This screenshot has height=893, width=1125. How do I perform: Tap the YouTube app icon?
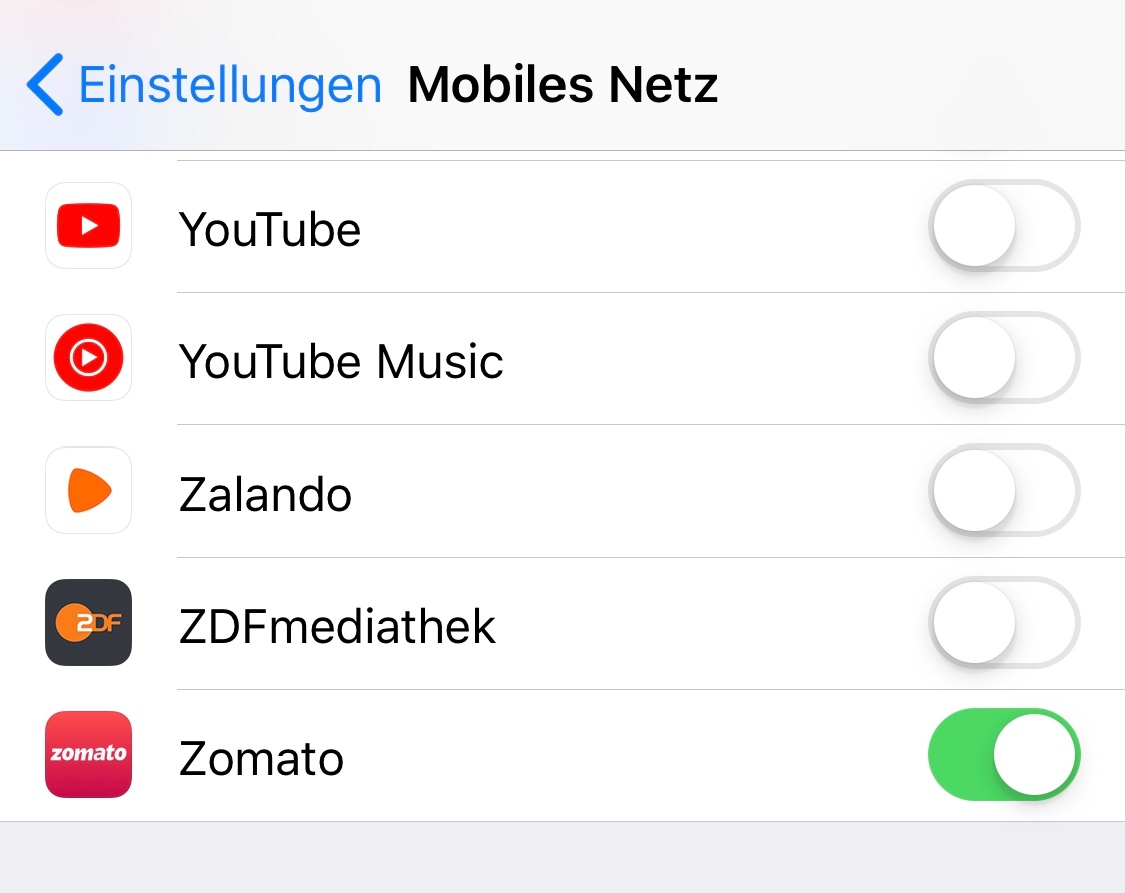coord(88,225)
